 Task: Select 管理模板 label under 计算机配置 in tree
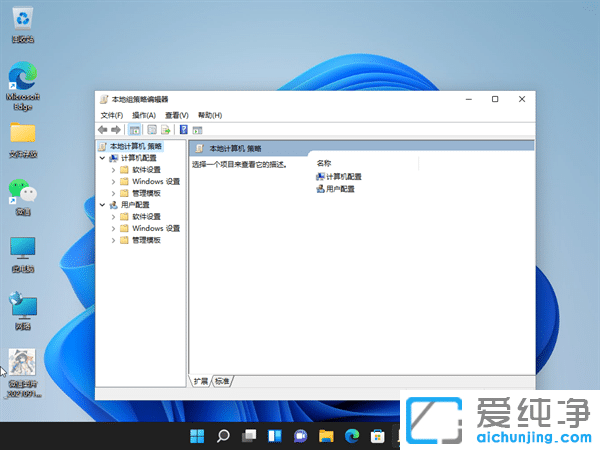(147, 193)
